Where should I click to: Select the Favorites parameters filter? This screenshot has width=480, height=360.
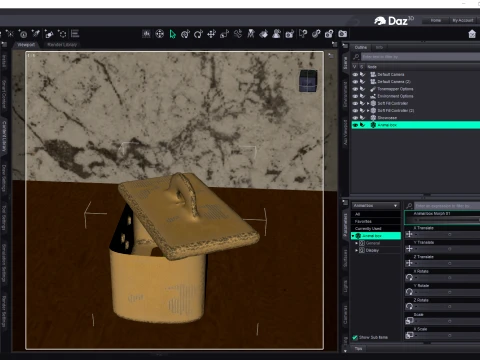click(x=376, y=222)
